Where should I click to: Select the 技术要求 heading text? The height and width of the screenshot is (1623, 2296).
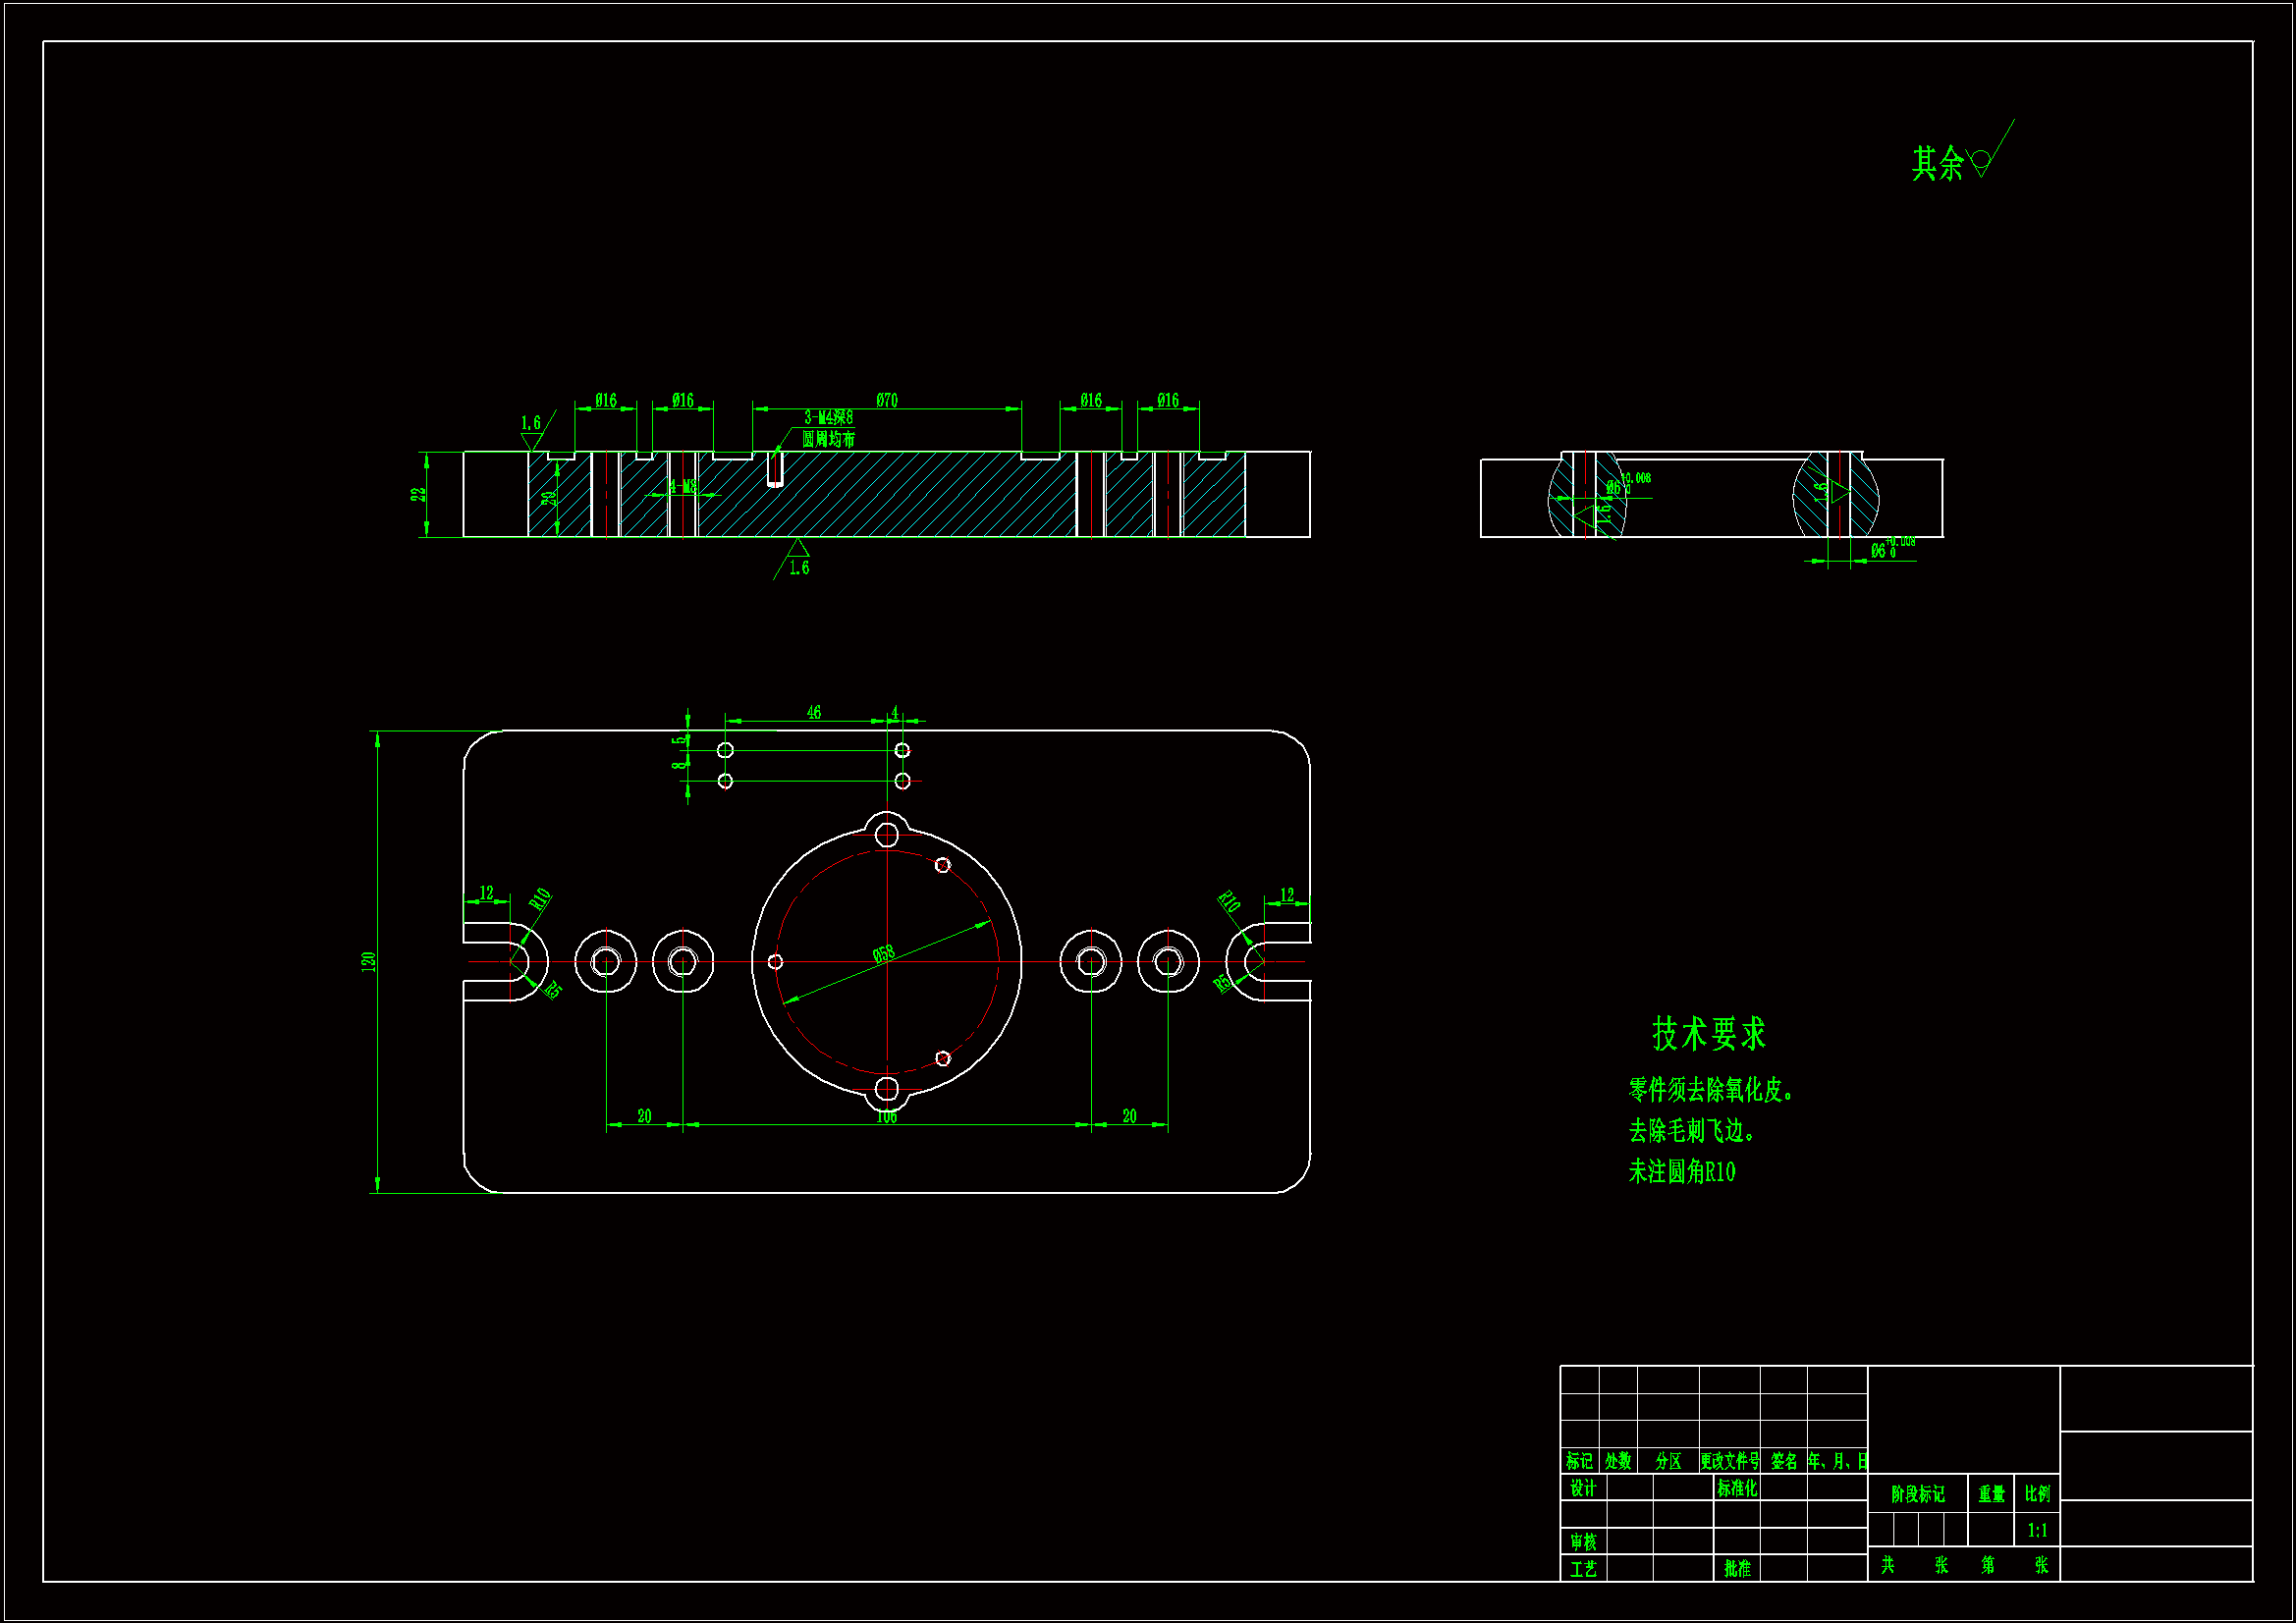pyautogui.click(x=1708, y=1034)
